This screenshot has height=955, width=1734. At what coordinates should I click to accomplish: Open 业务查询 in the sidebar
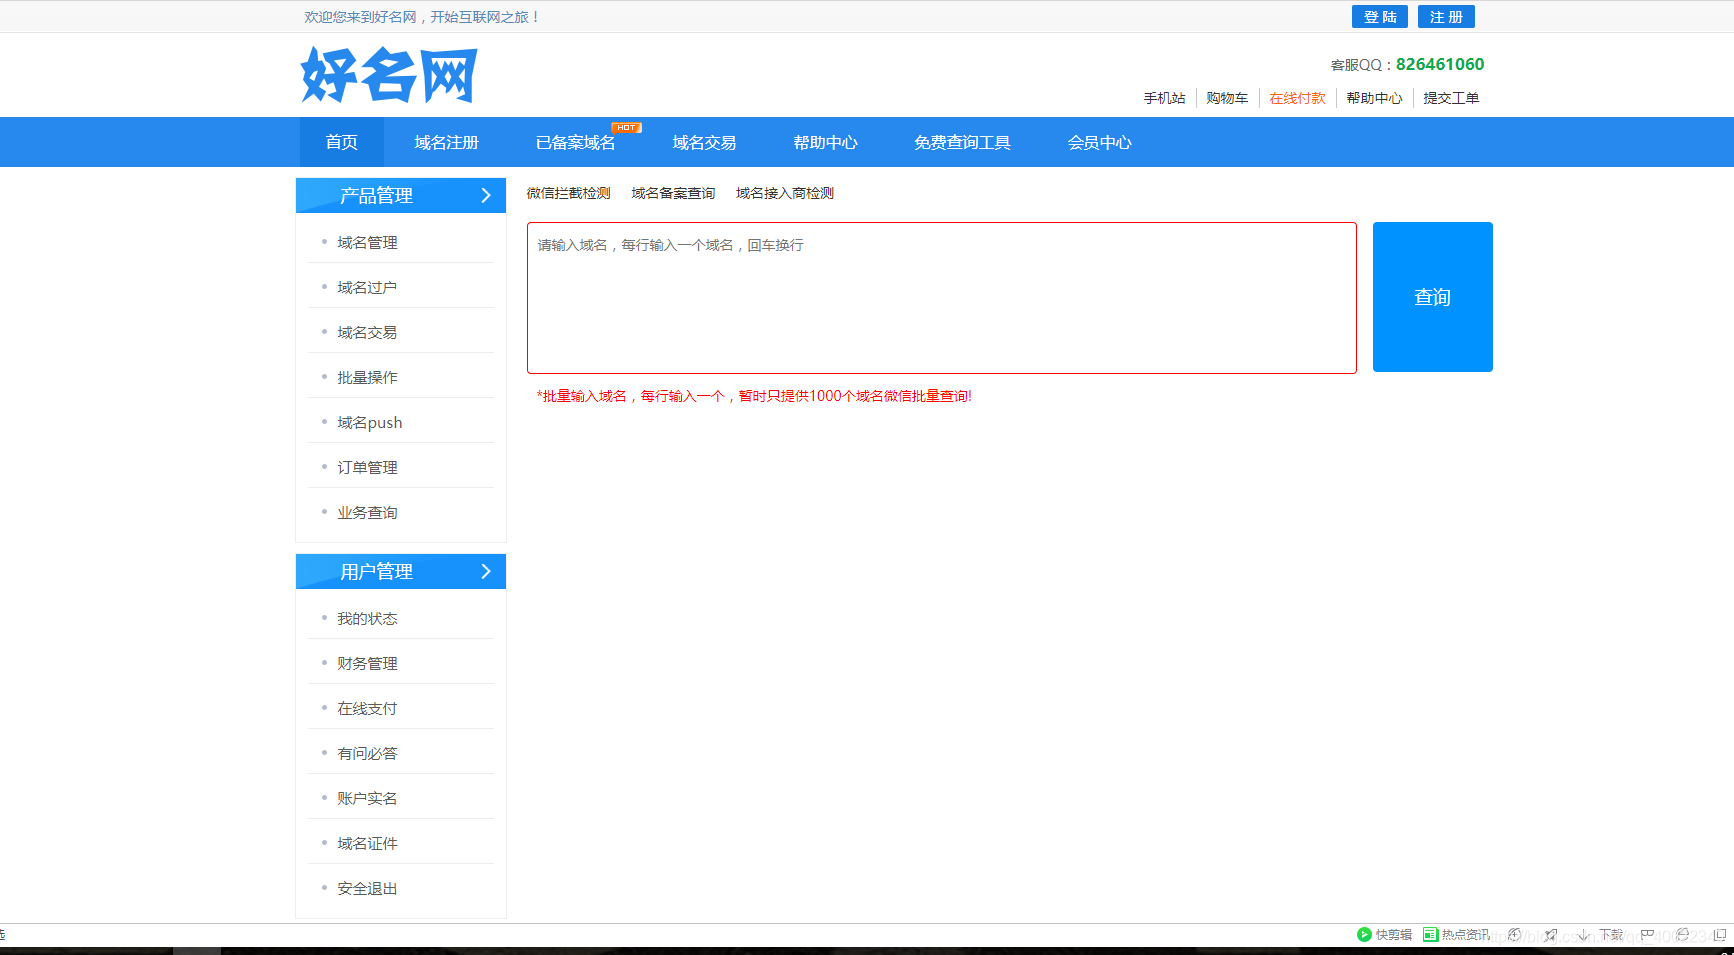[x=367, y=513]
